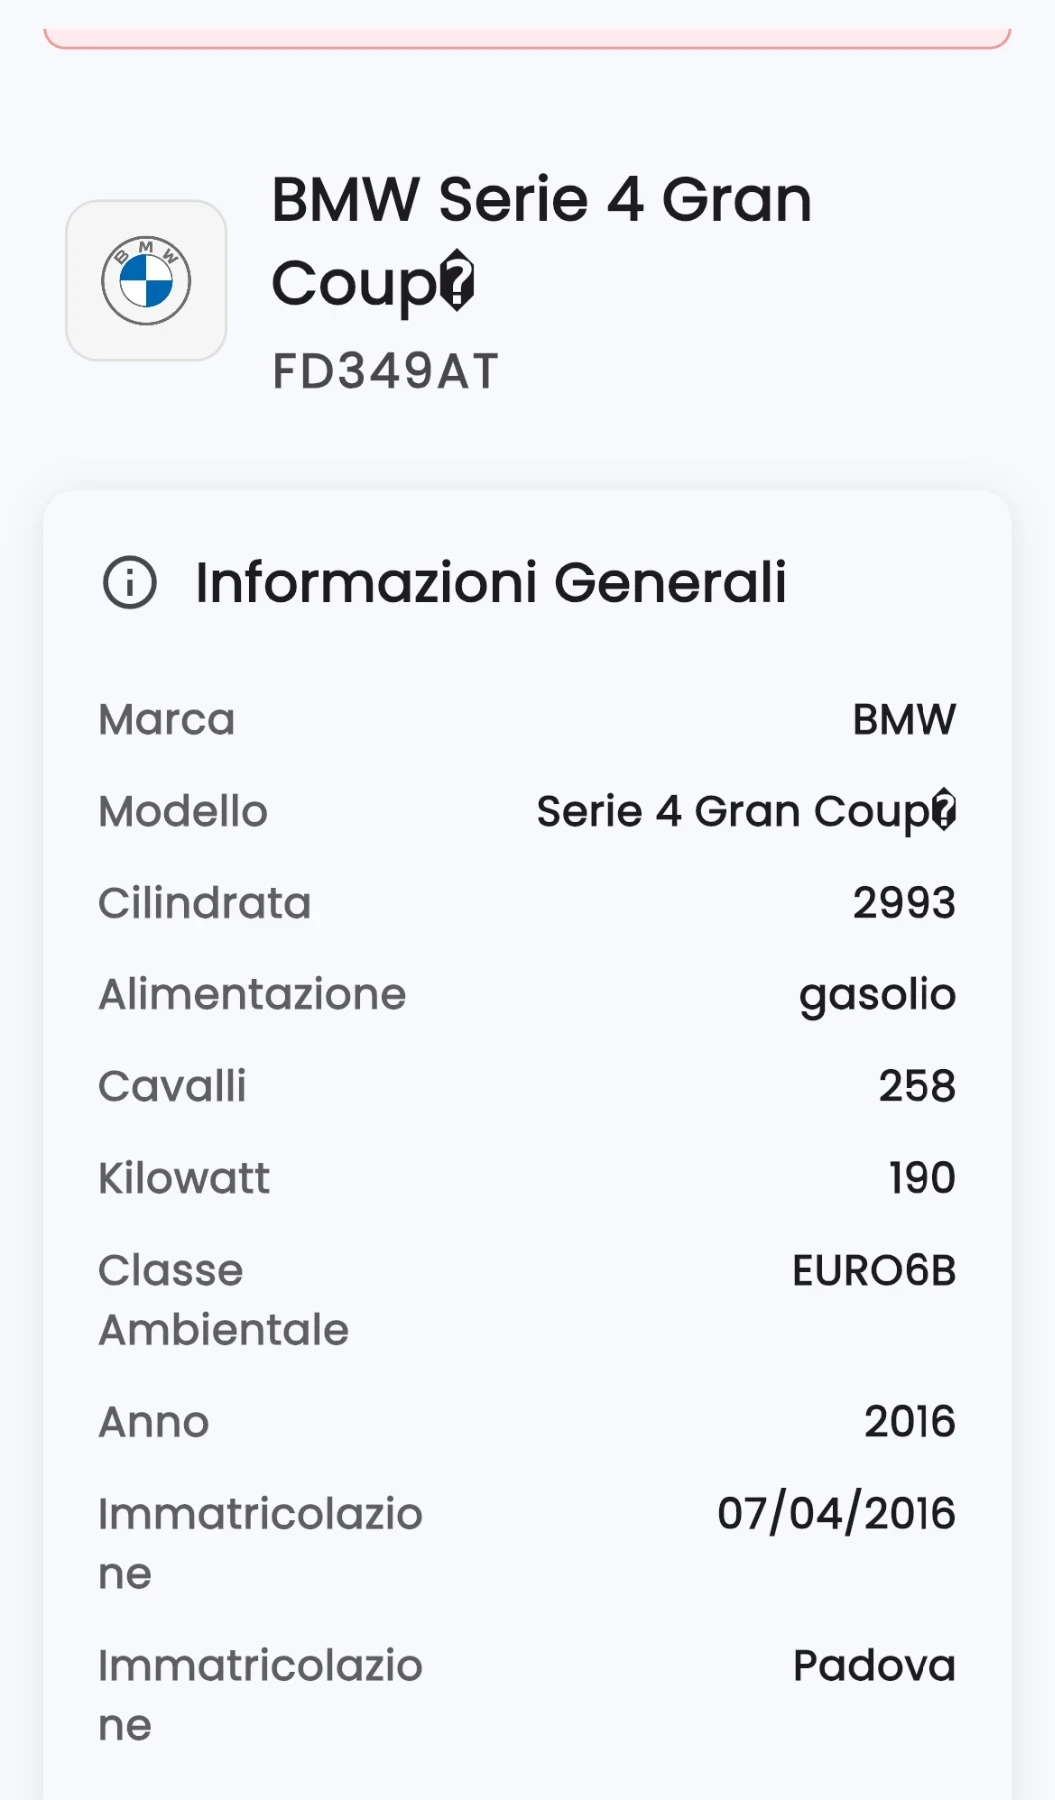Click the Anno value 2016
Screen dimensions: 1055x1800
pos(909,1422)
